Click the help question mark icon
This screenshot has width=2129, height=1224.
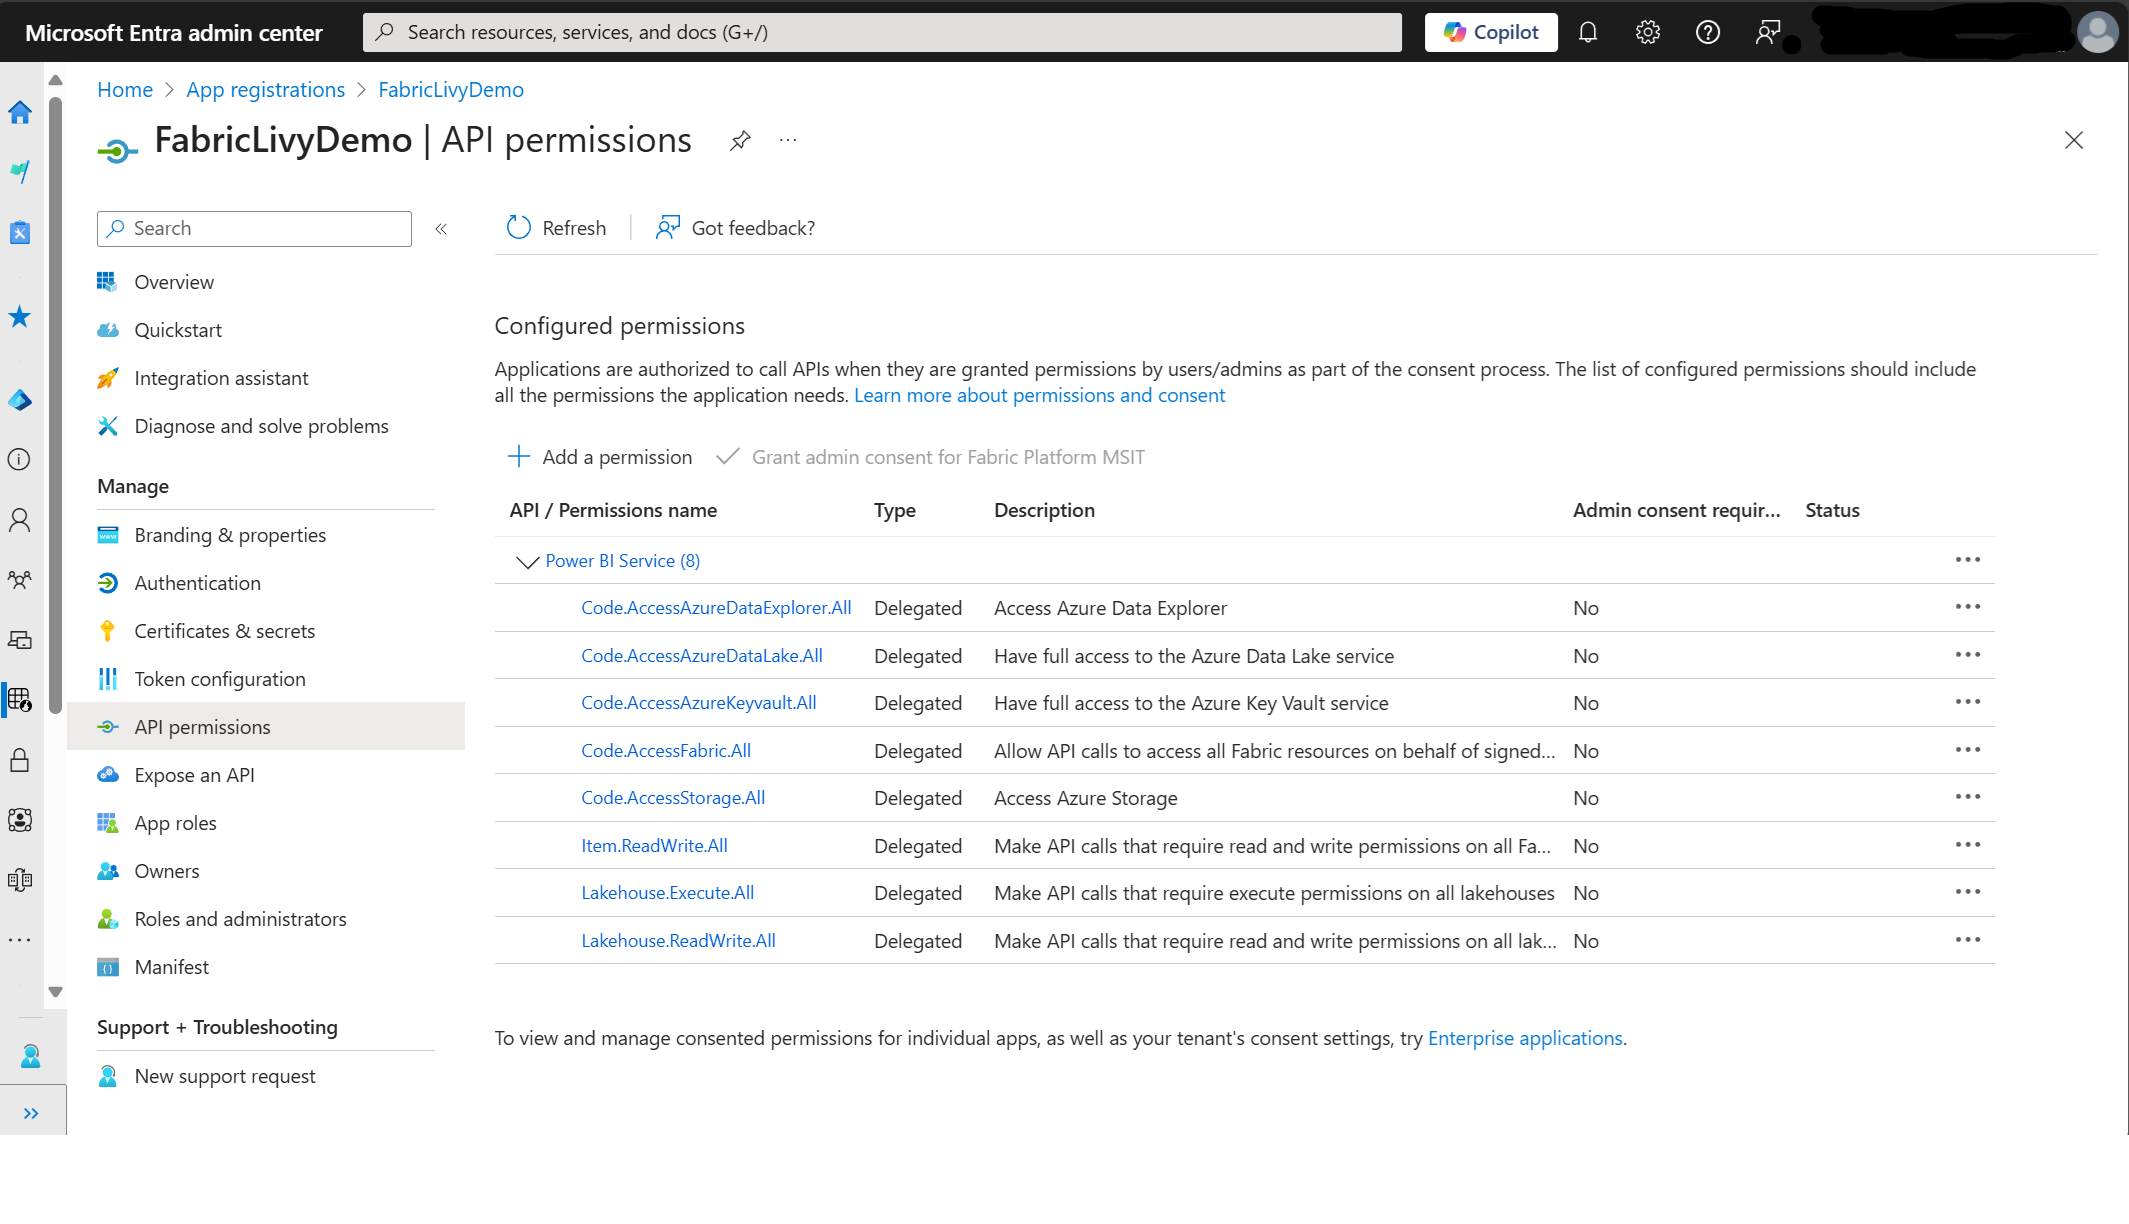point(1708,32)
